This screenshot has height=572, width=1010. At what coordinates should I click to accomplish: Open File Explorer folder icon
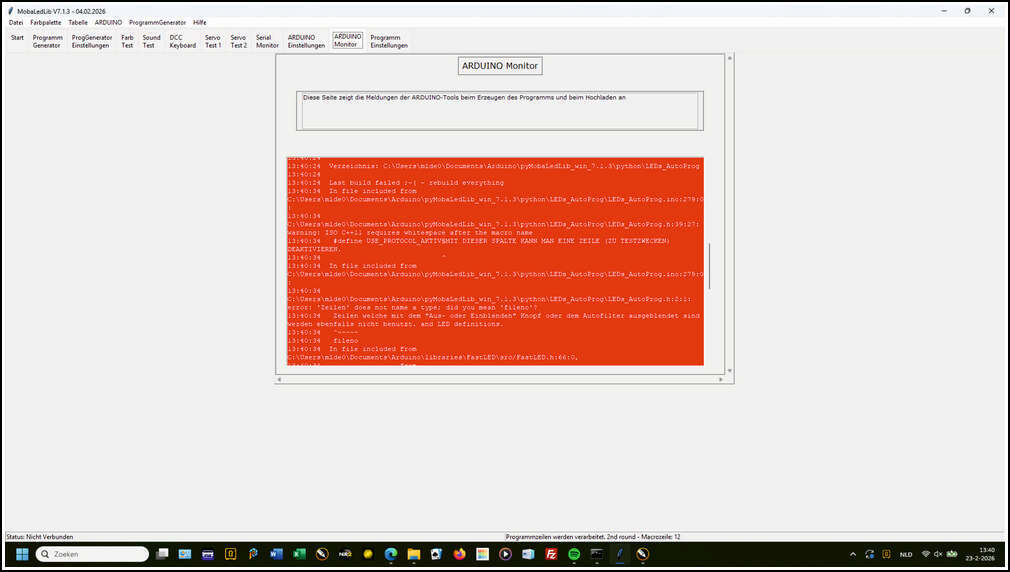click(413, 553)
